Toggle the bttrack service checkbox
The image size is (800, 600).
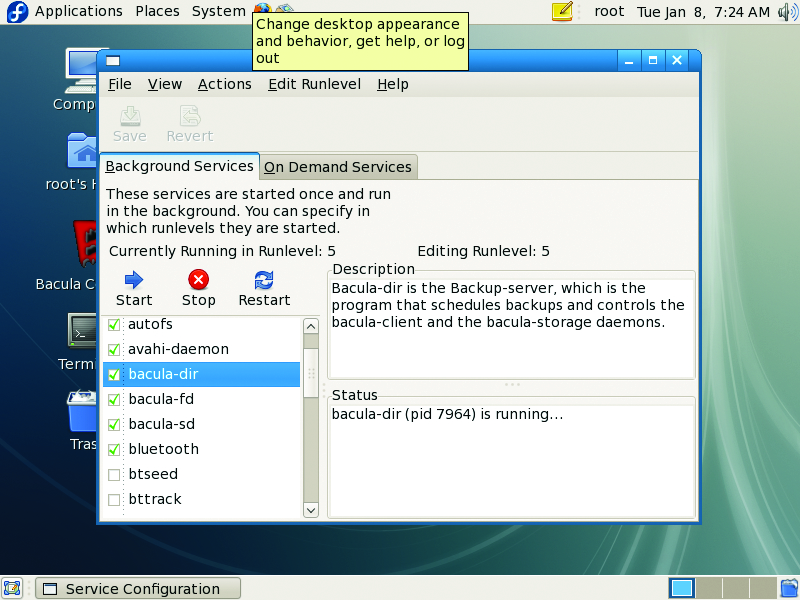point(114,499)
